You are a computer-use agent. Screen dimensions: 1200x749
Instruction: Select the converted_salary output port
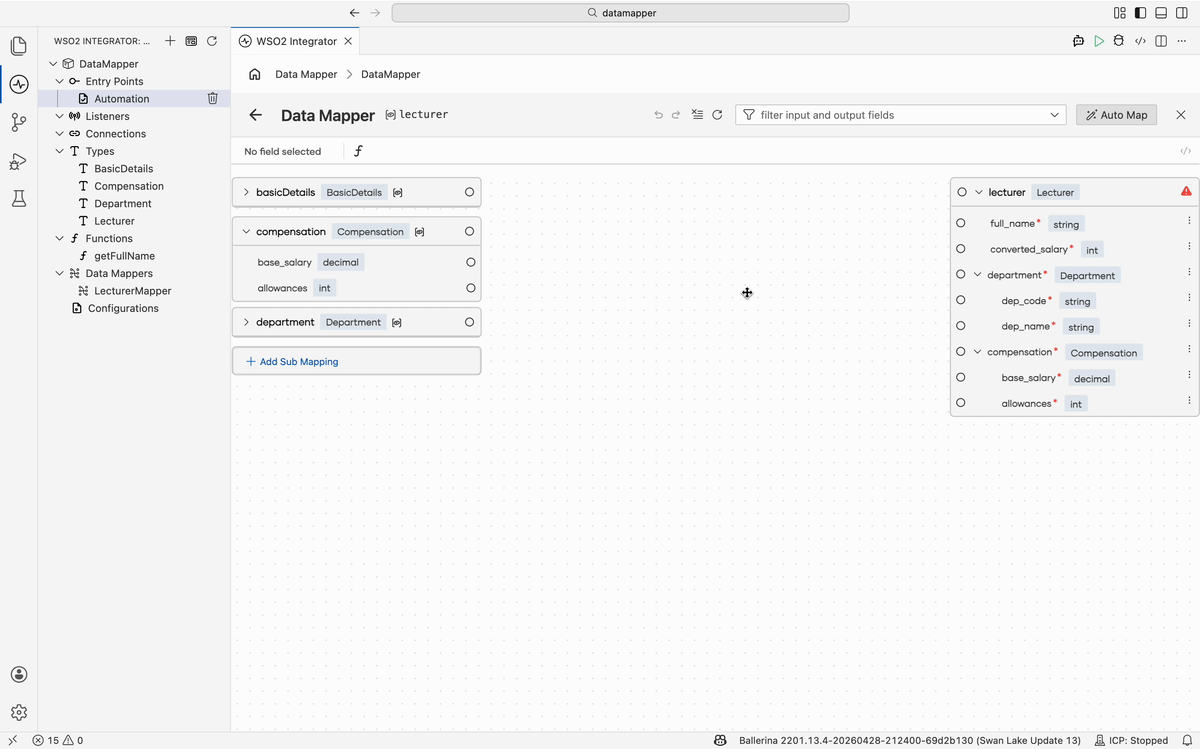[961, 249]
